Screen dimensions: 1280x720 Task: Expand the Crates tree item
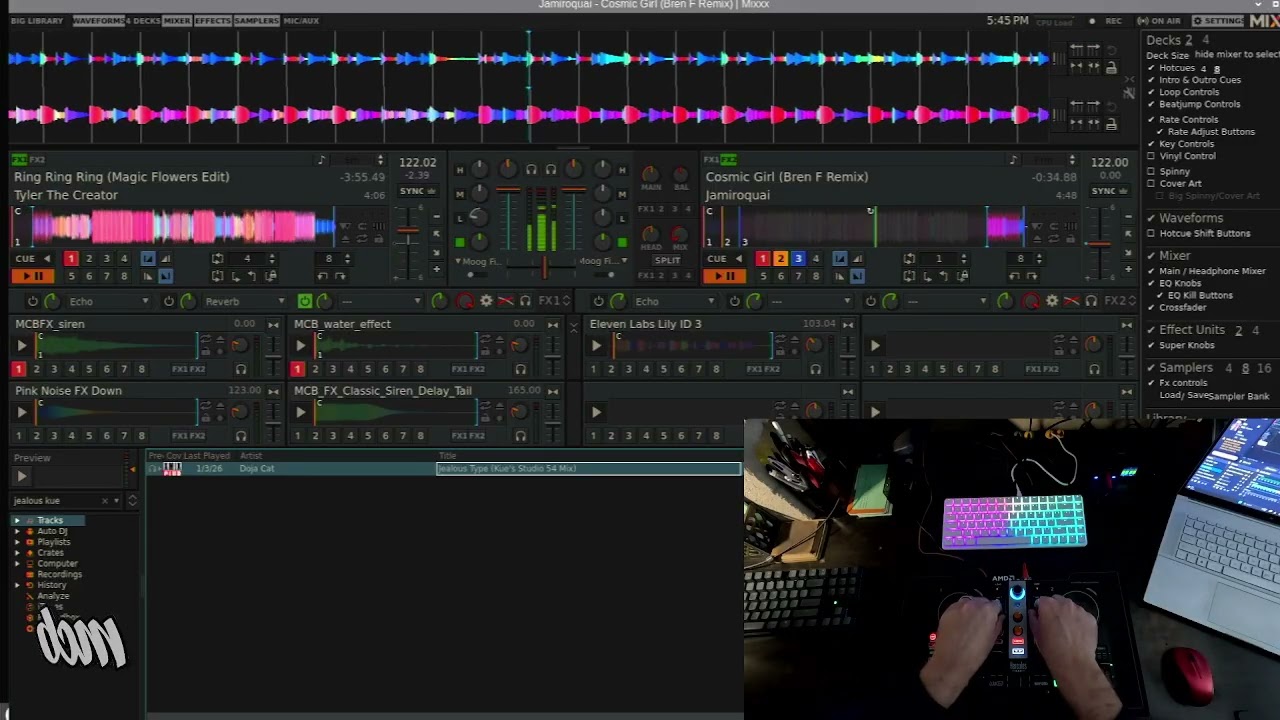pyautogui.click(x=17, y=553)
